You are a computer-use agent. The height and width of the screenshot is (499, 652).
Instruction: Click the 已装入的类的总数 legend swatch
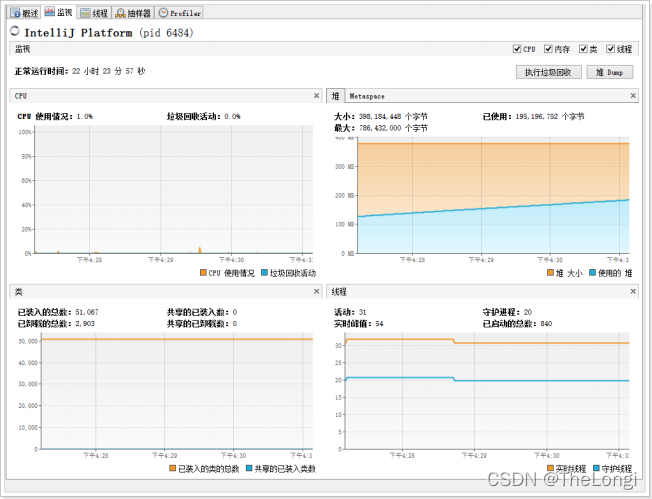[173, 468]
